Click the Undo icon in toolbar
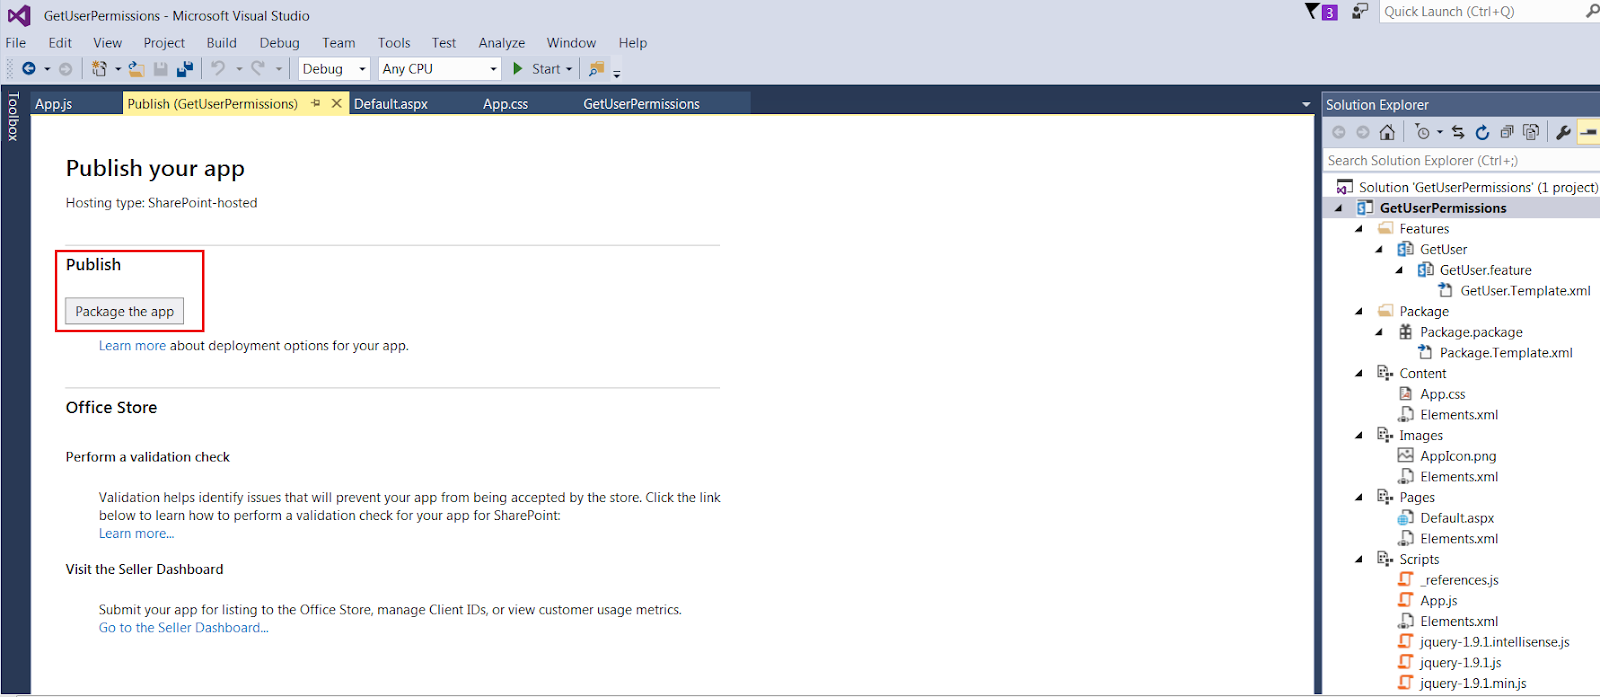This screenshot has width=1600, height=697. [218, 69]
